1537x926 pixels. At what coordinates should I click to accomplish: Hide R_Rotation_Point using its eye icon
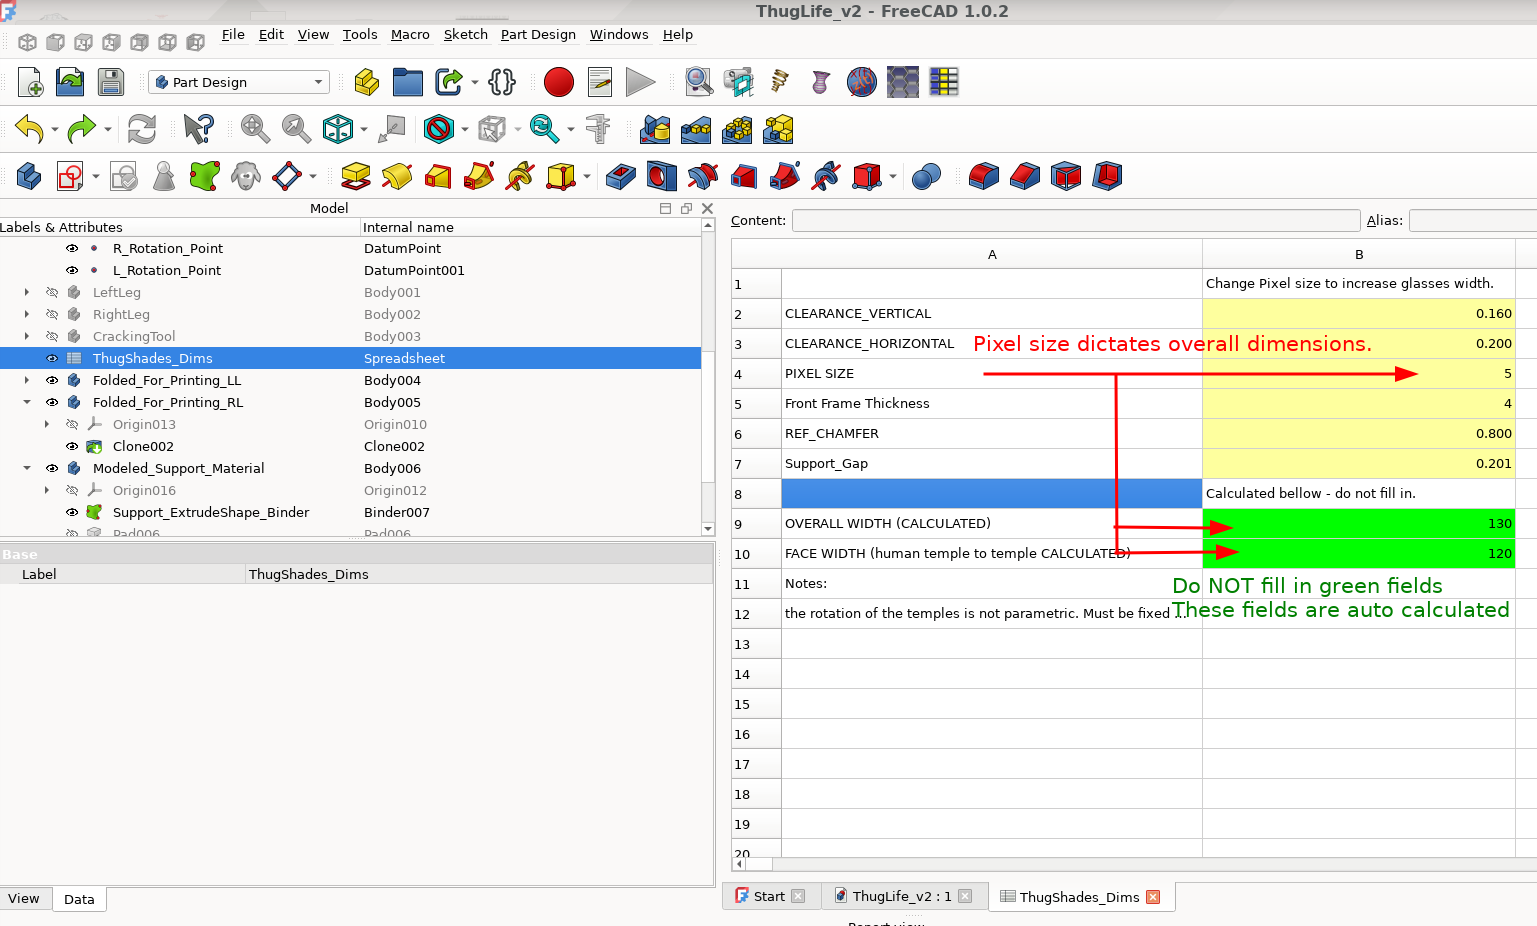[x=72, y=248]
